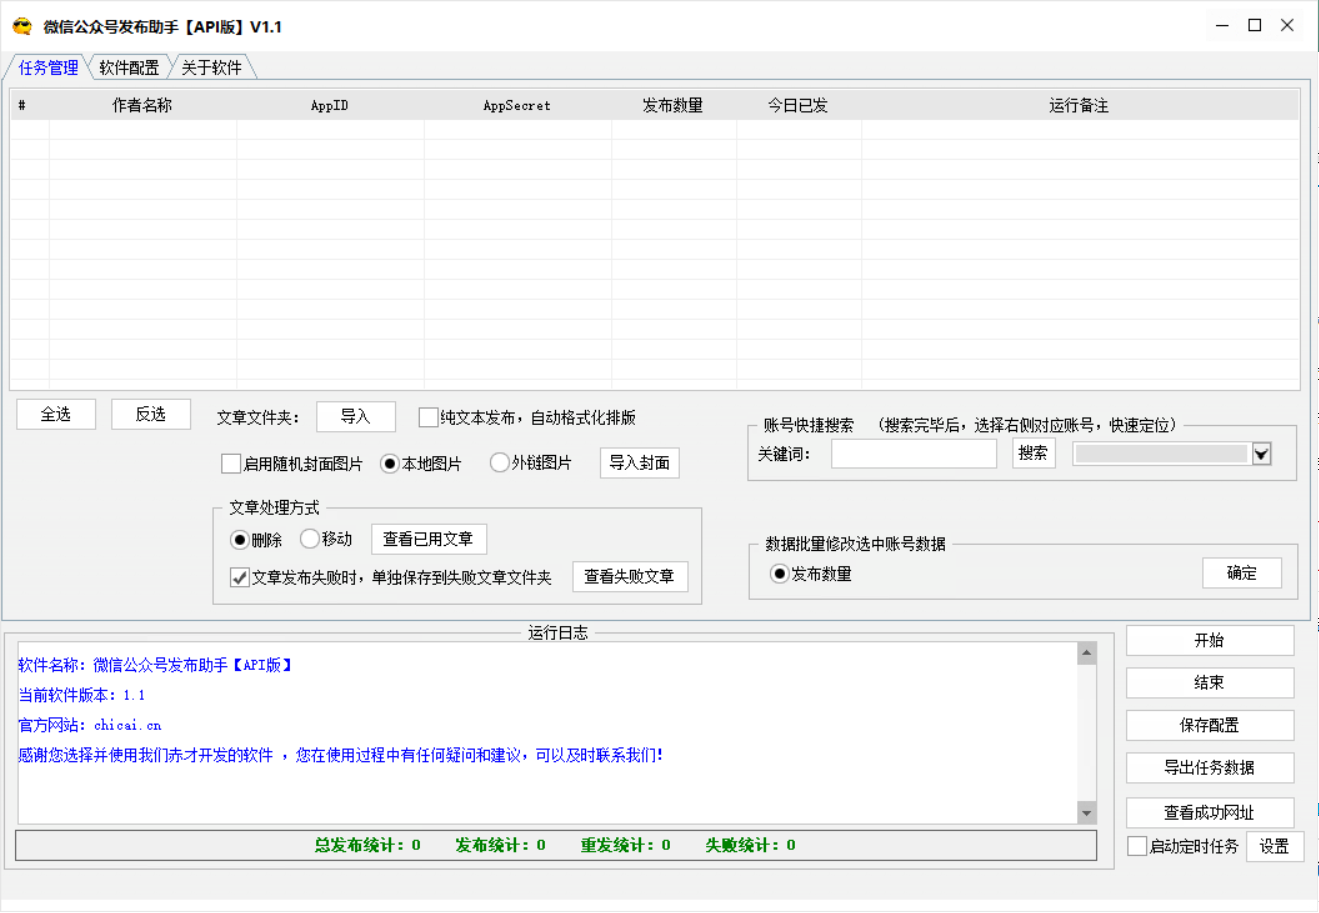Click the 运行备注 column header
Image resolution: width=1319 pixels, height=913 pixels.
click(1079, 105)
